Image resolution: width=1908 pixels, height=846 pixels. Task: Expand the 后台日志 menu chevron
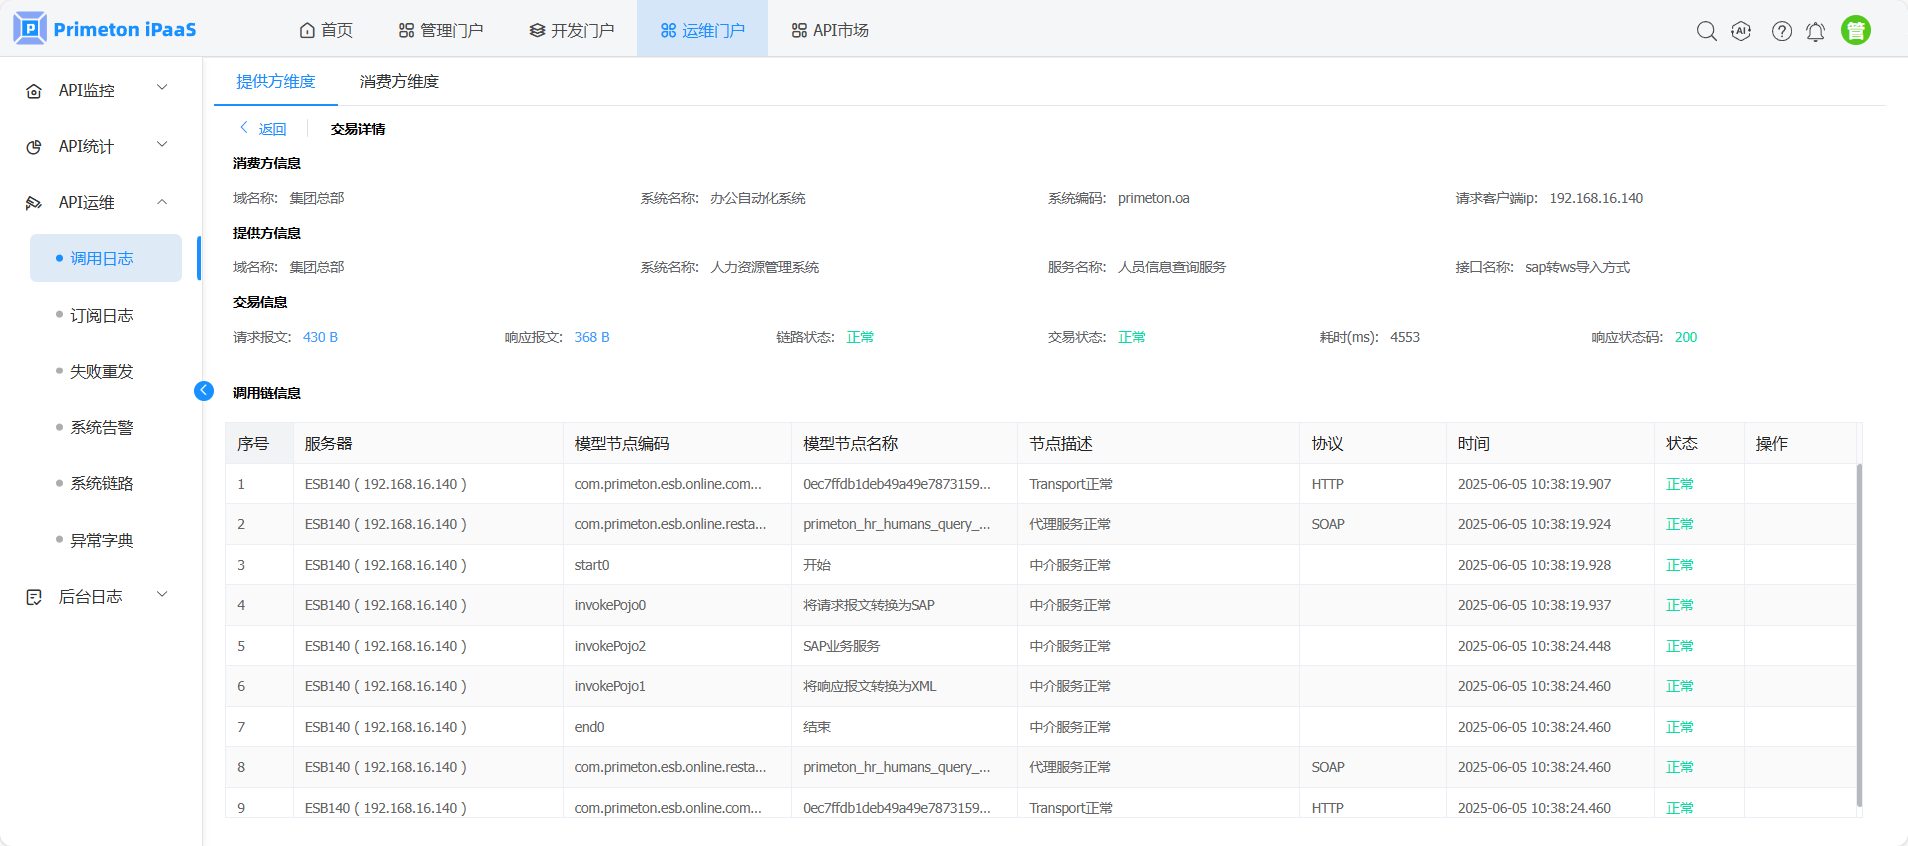[162, 595]
